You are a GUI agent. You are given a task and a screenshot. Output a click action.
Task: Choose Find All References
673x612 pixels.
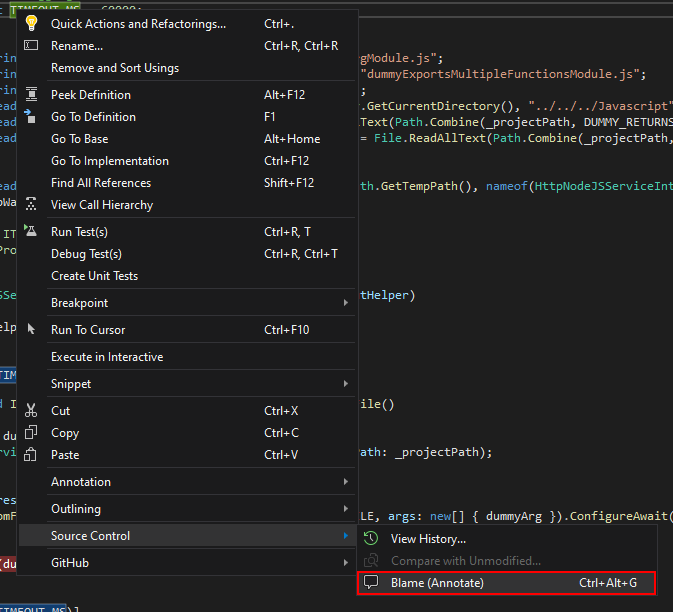[x=187, y=183]
